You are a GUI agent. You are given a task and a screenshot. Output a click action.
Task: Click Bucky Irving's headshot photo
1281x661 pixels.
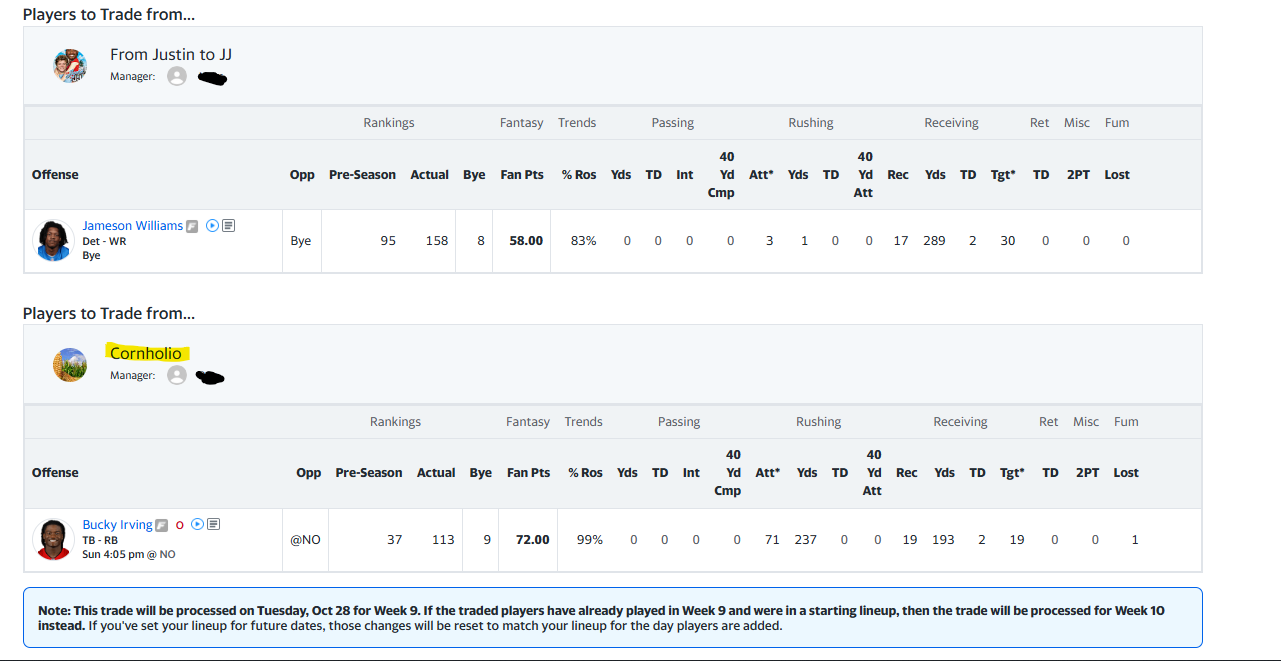(x=52, y=539)
